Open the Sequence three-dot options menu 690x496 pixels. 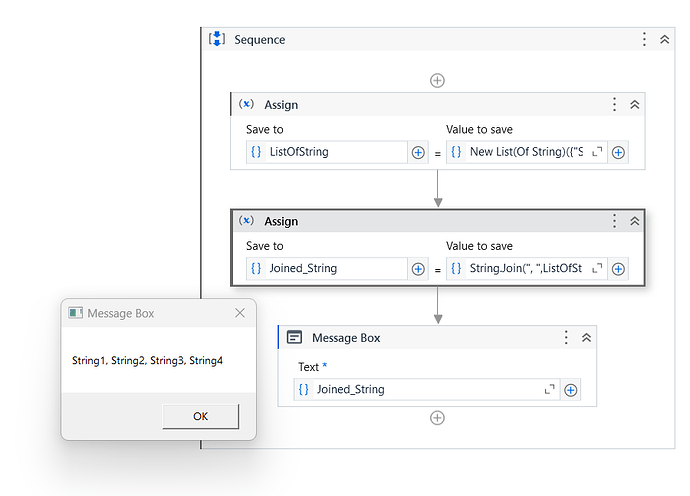(644, 40)
